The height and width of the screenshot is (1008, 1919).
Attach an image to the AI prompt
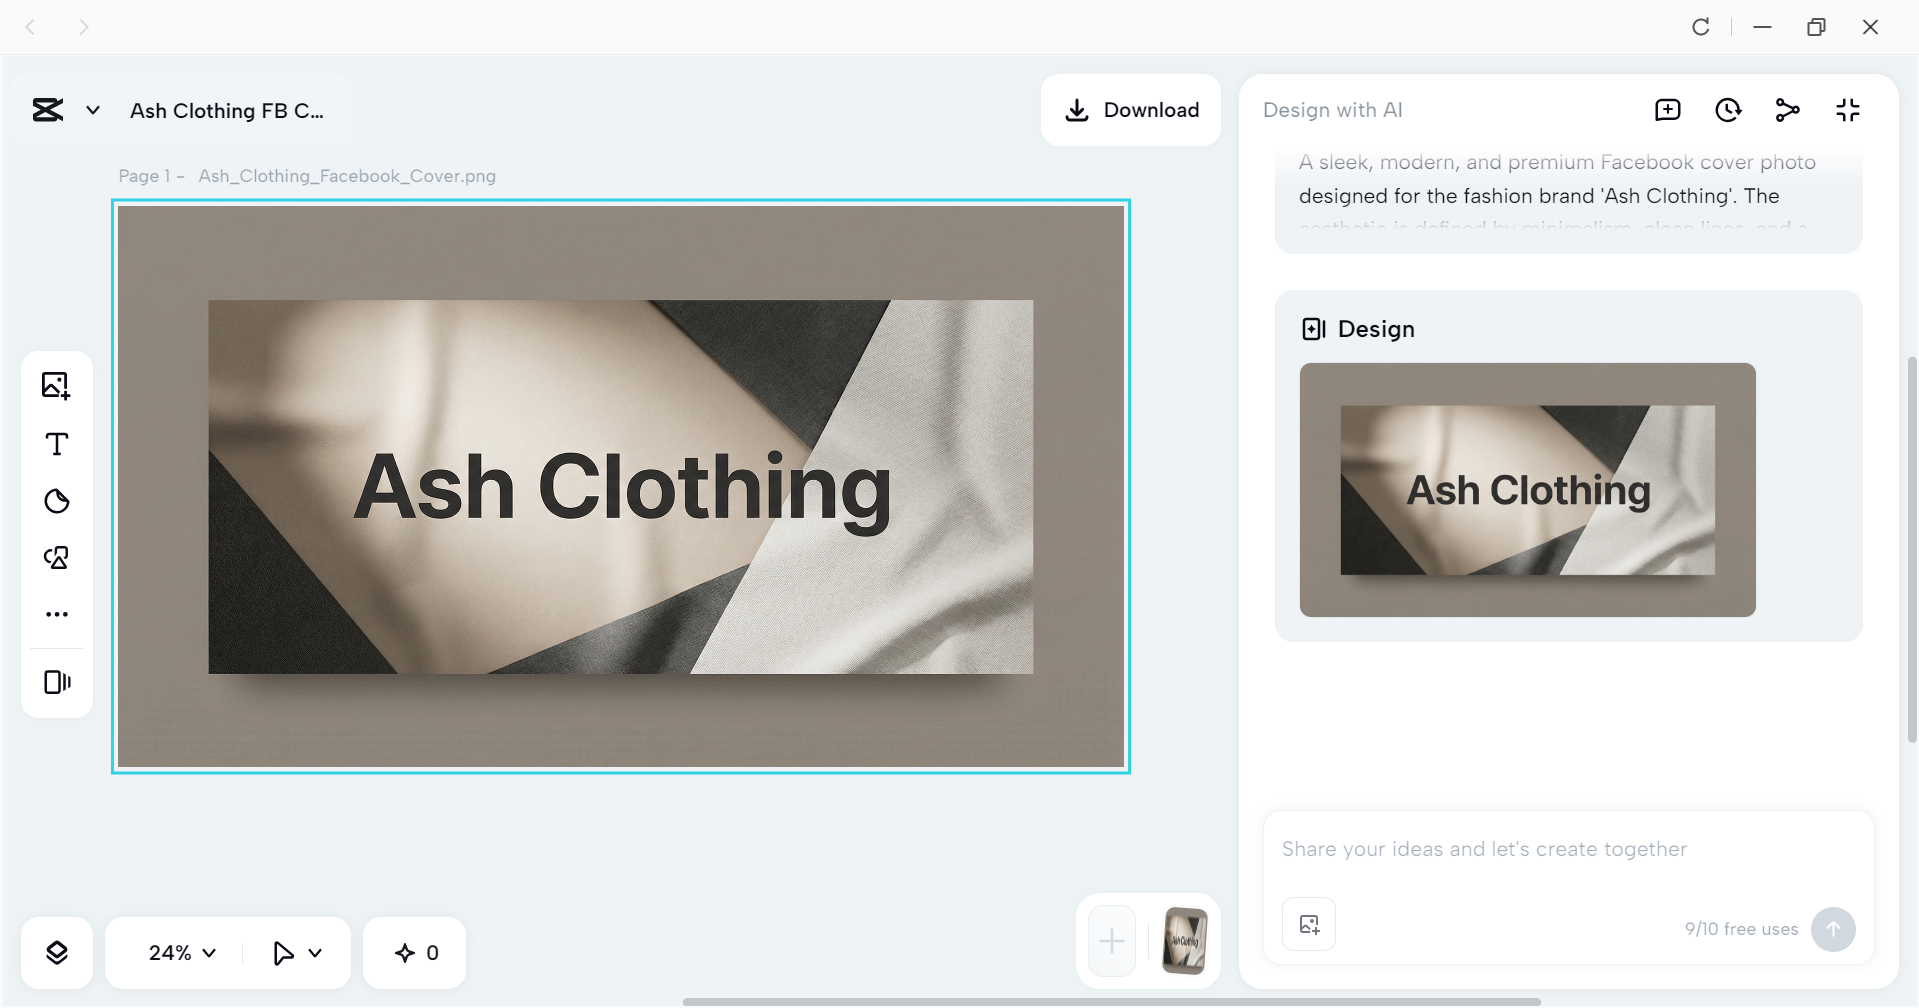coord(1309,923)
